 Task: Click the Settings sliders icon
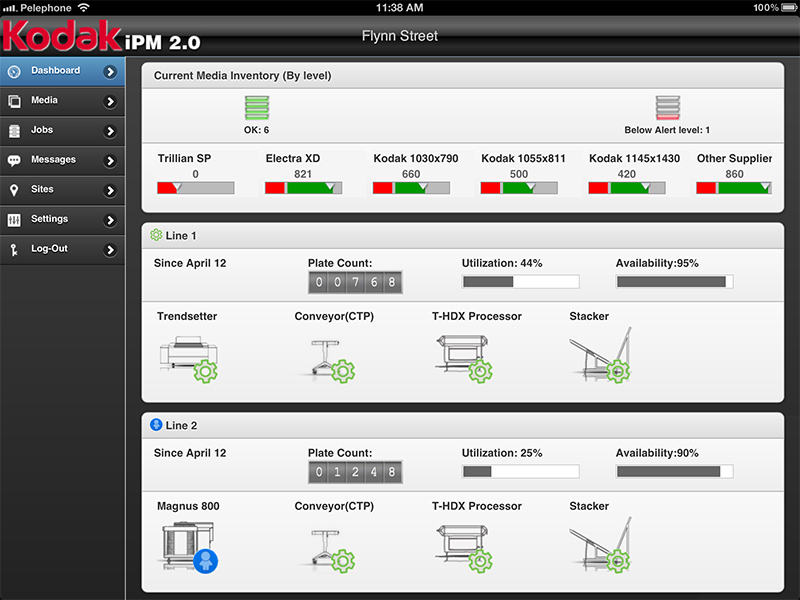click(x=14, y=220)
